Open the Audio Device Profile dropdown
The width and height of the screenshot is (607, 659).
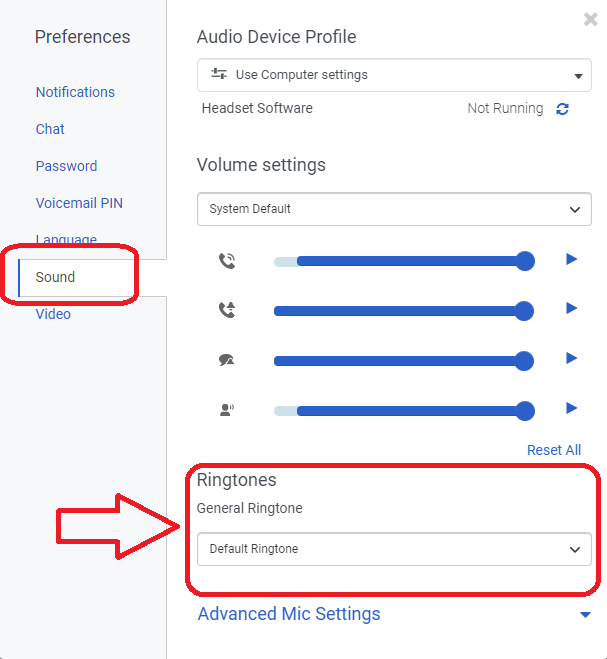(394, 75)
